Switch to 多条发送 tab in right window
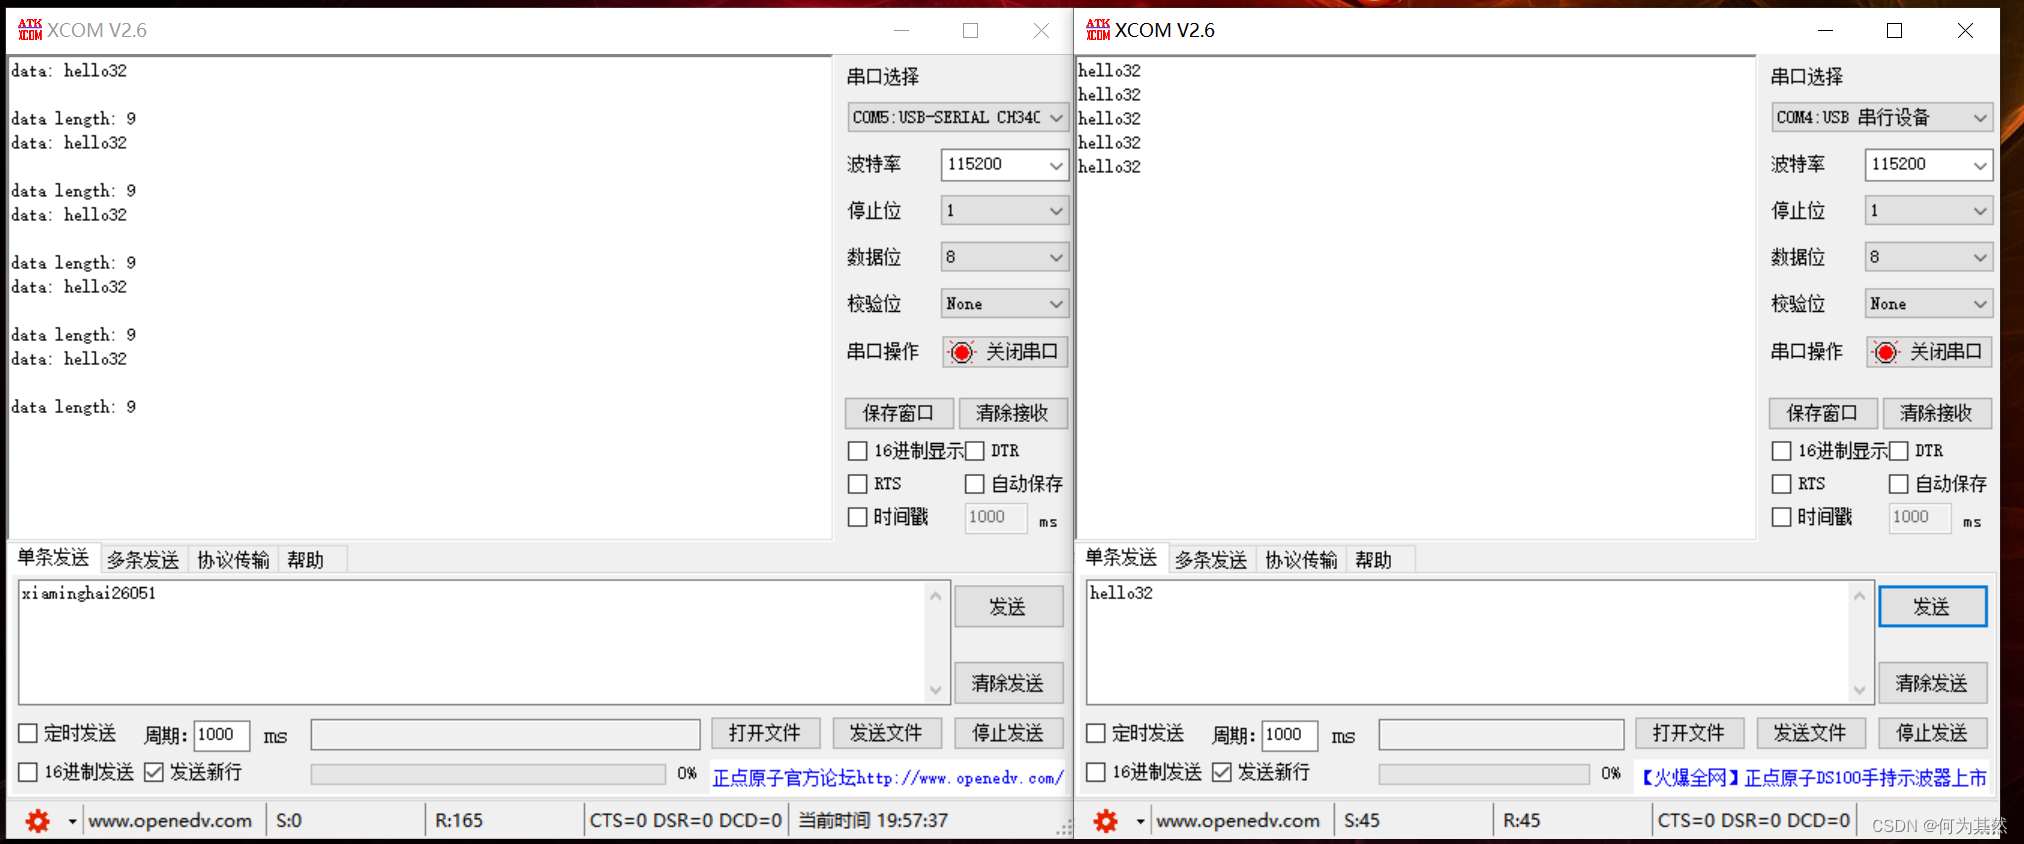Screen dimensions: 2024x844 [x=1211, y=560]
